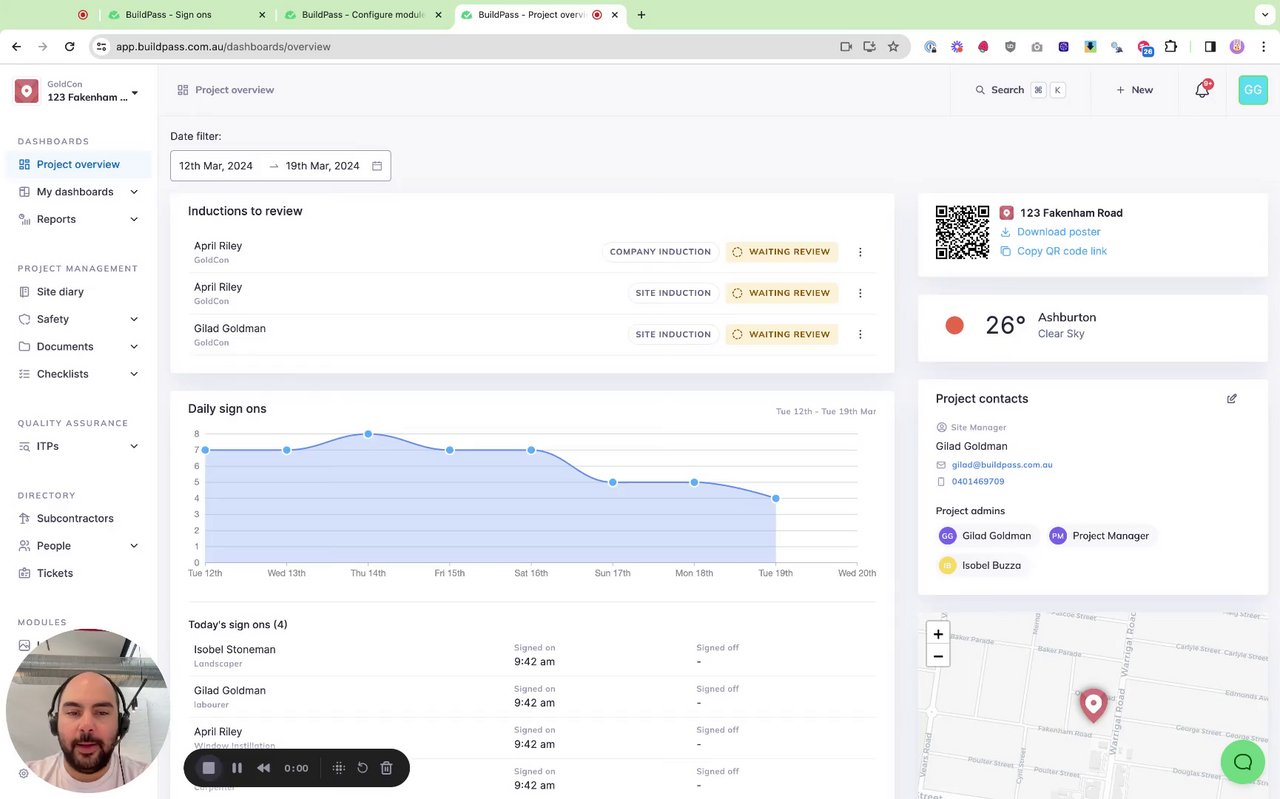The width and height of the screenshot is (1280, 799).
Task: Click the gilad@buildpass.com.au email link
Action: click(x=1002, y=465)
